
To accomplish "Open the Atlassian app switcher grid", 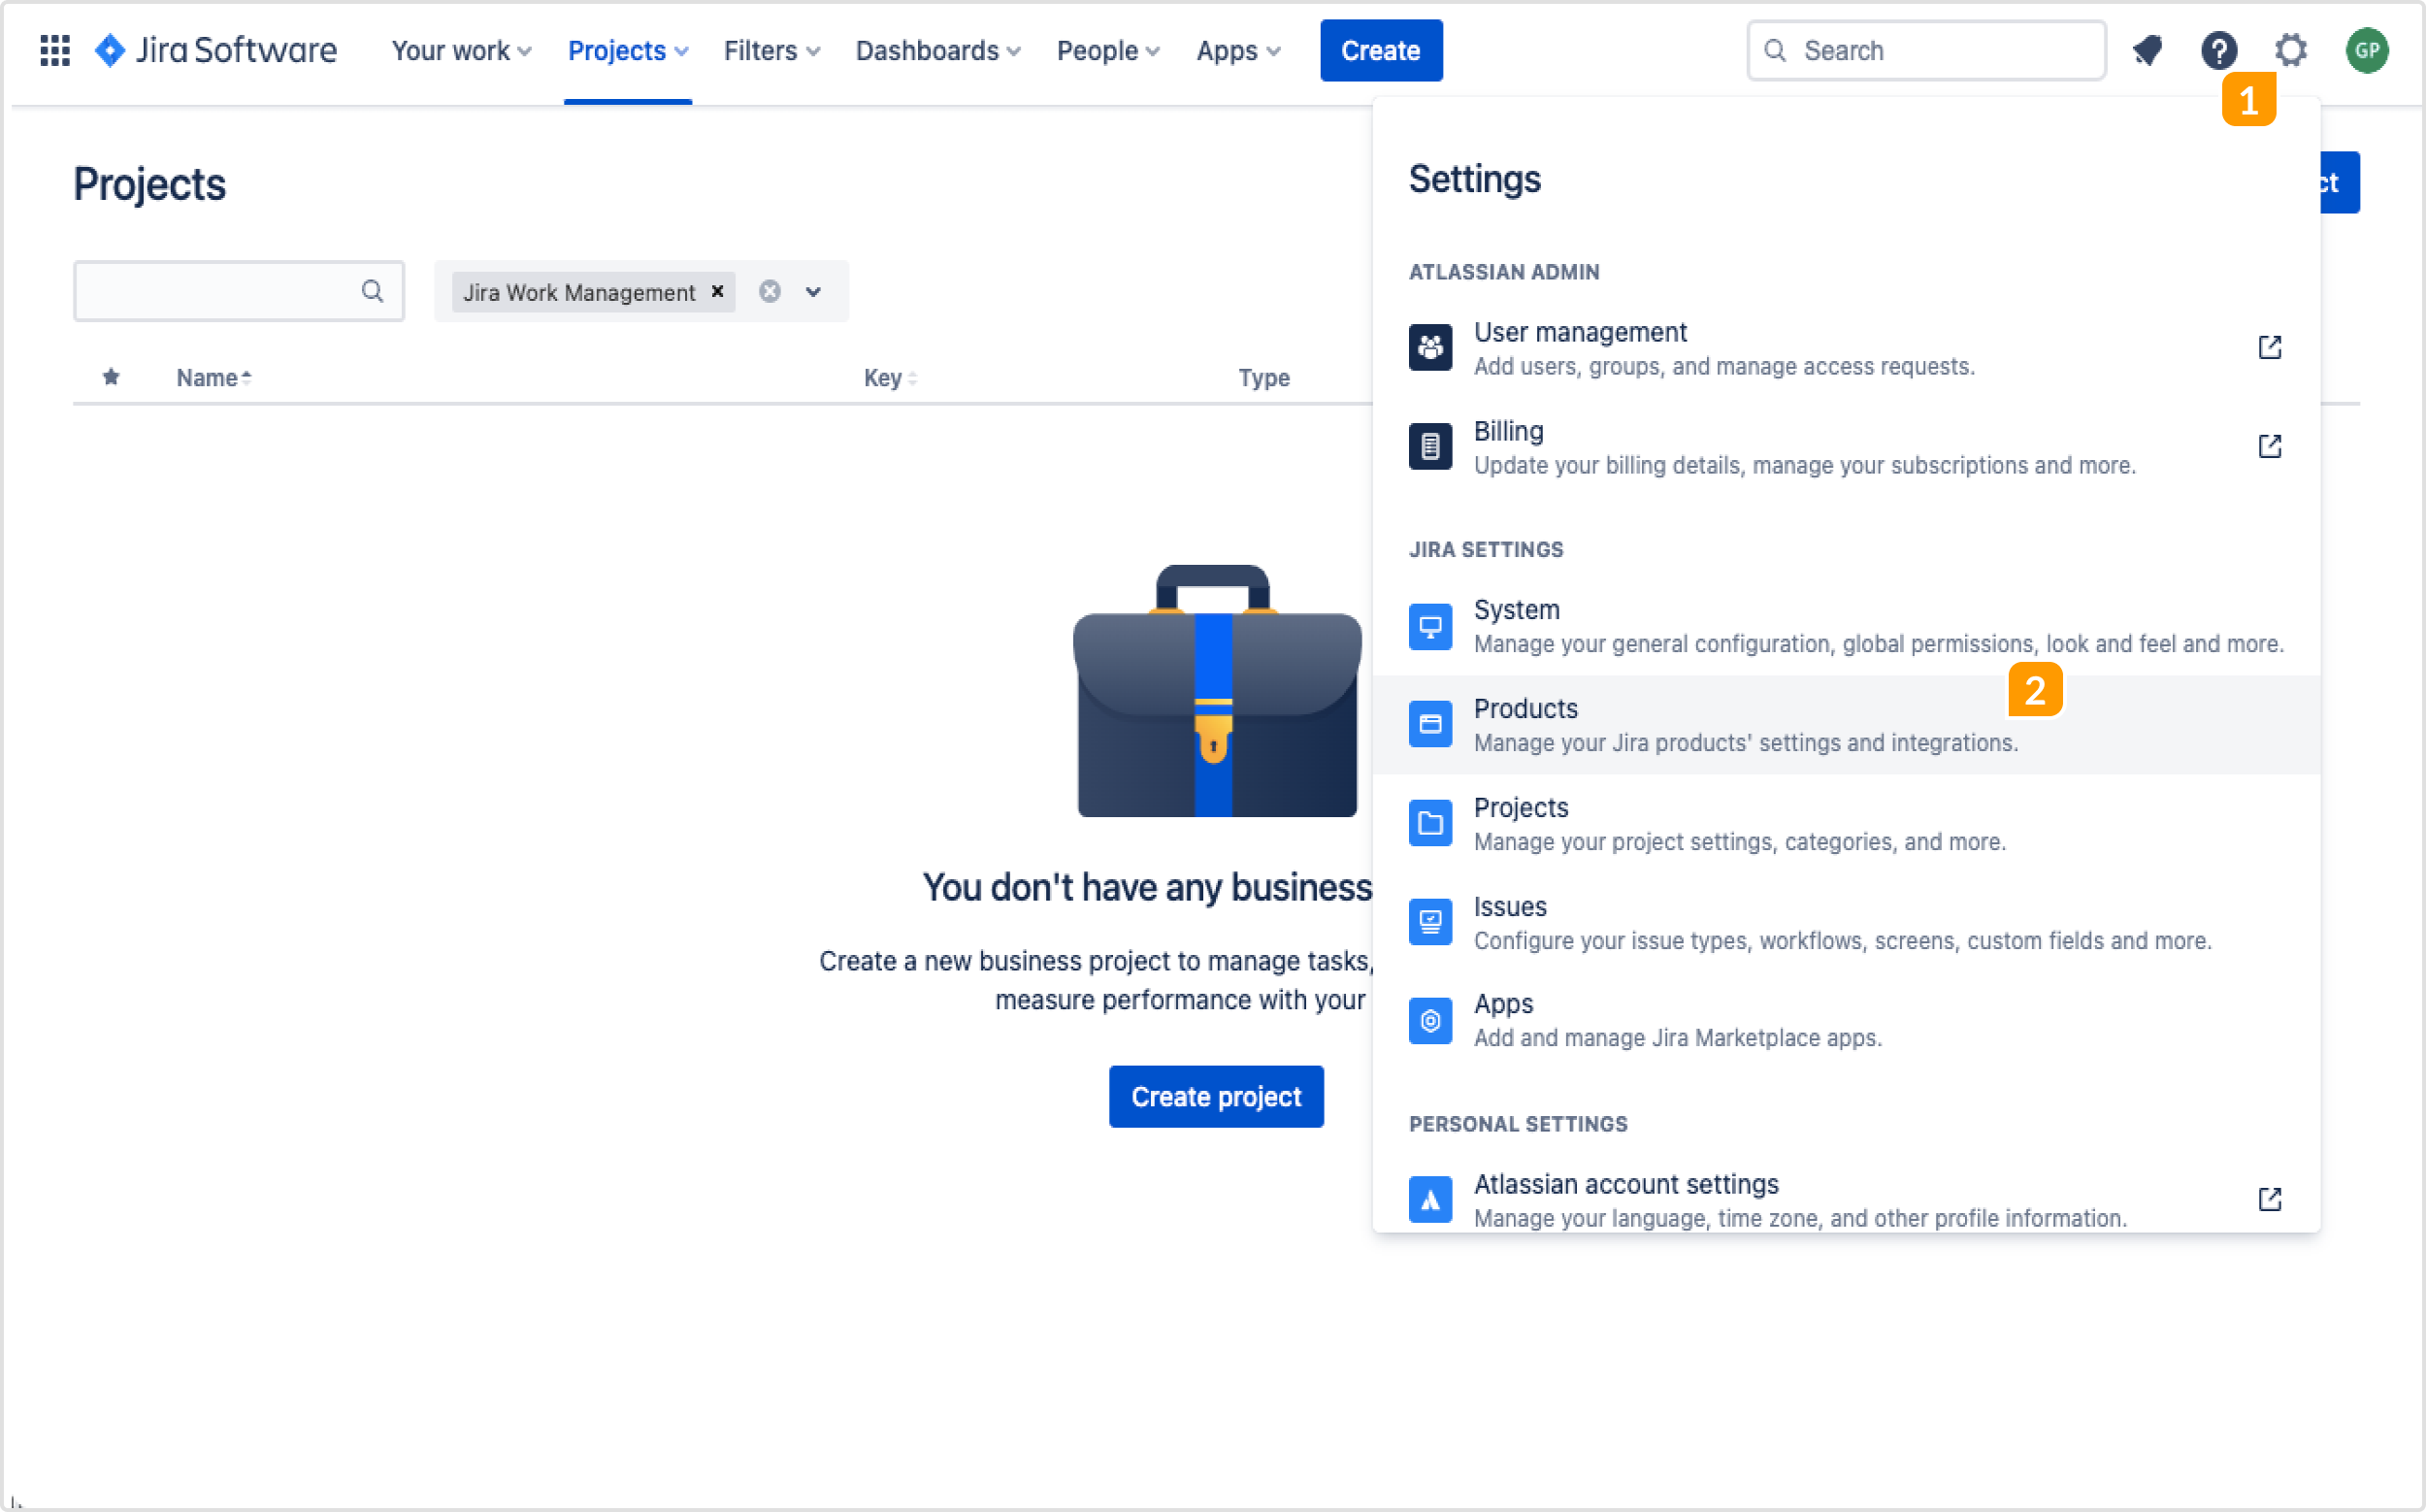I will 55,50.
